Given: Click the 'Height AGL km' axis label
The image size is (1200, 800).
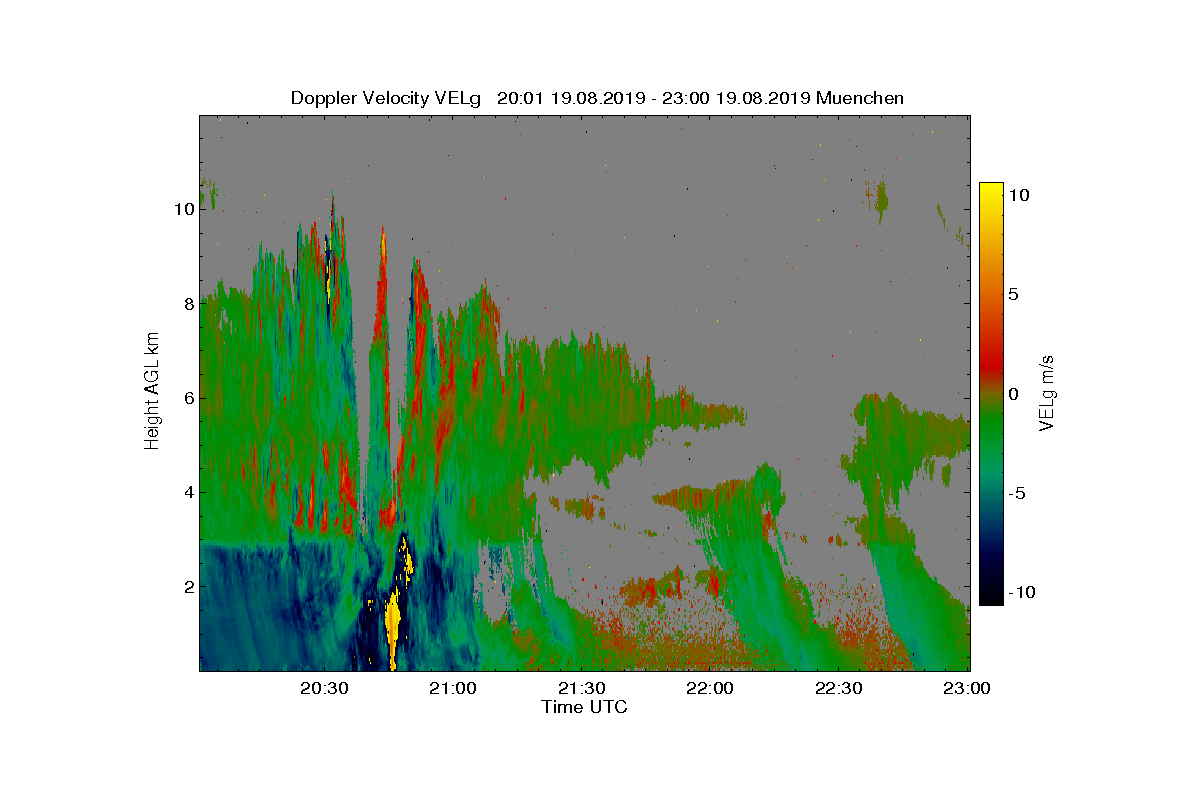Looking at the screenshot, I should click(x=152, y=390).
